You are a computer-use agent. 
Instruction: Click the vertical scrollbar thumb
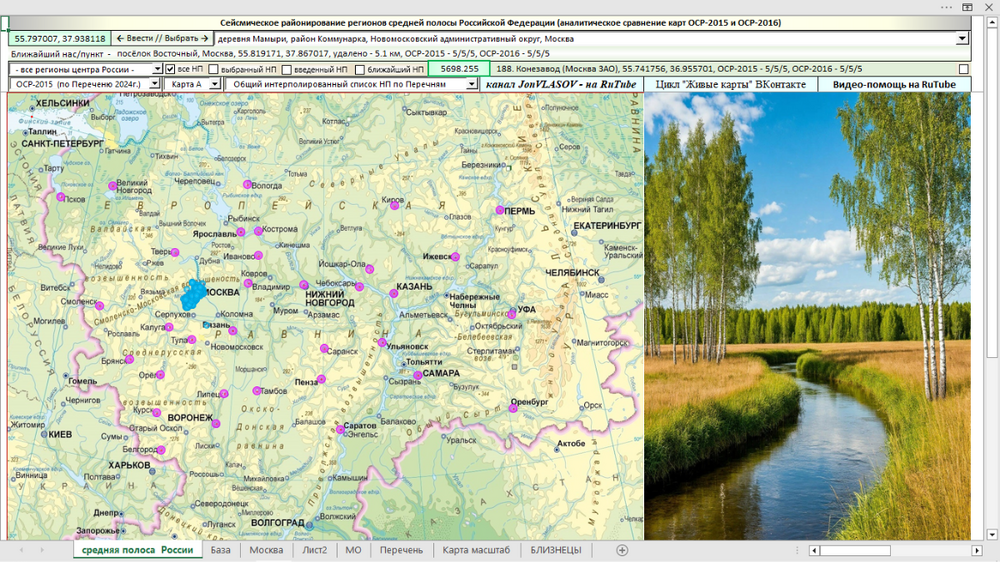click(992, 191)
